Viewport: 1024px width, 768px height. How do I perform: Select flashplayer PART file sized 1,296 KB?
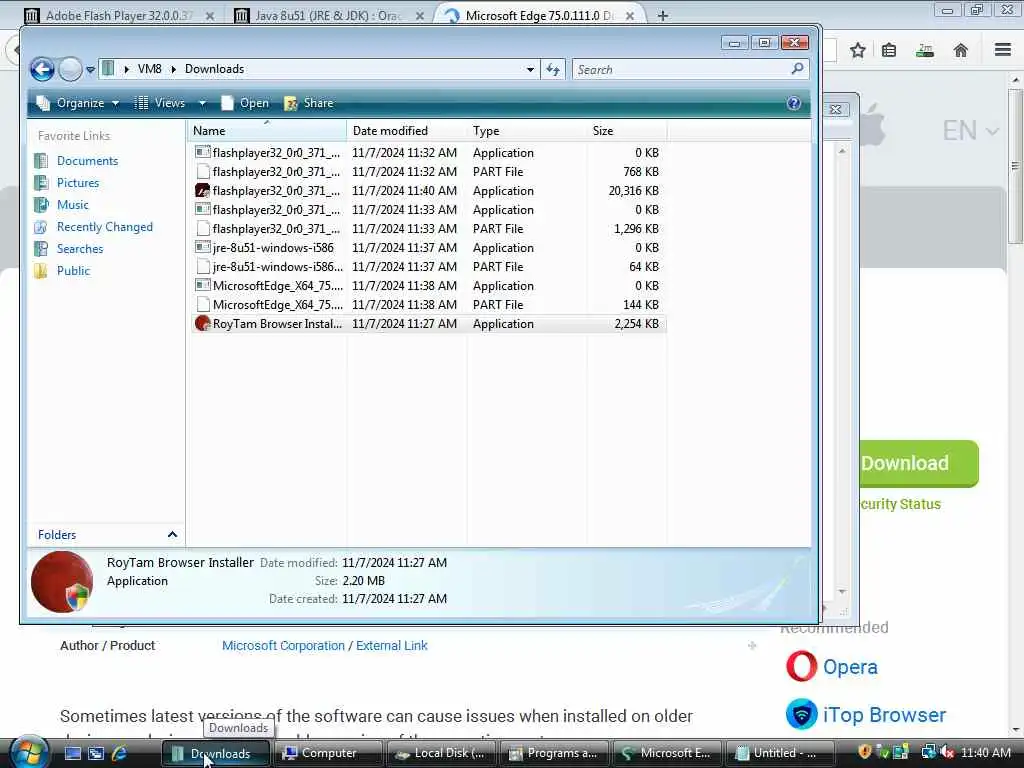[x=428, y=229]
